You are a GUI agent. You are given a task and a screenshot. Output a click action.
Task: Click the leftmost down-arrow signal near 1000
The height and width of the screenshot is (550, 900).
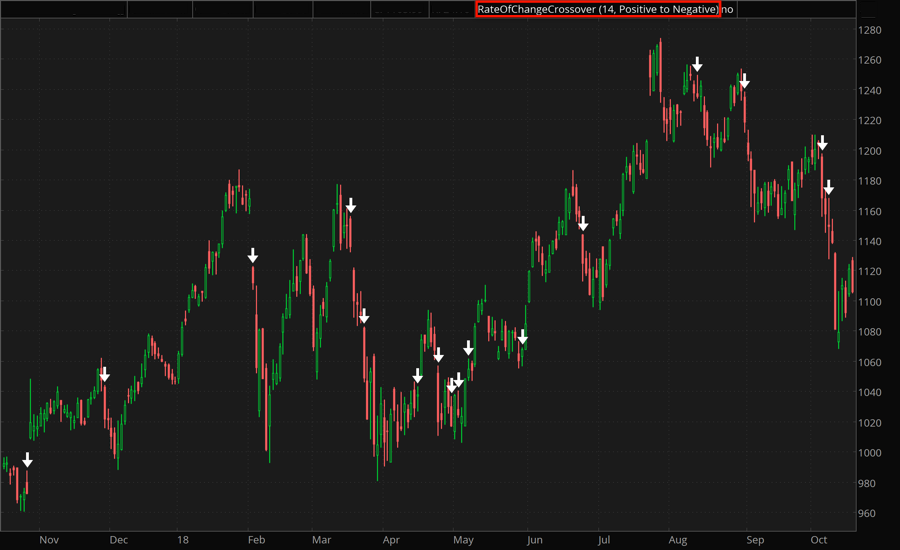click(x=28, y=460)
